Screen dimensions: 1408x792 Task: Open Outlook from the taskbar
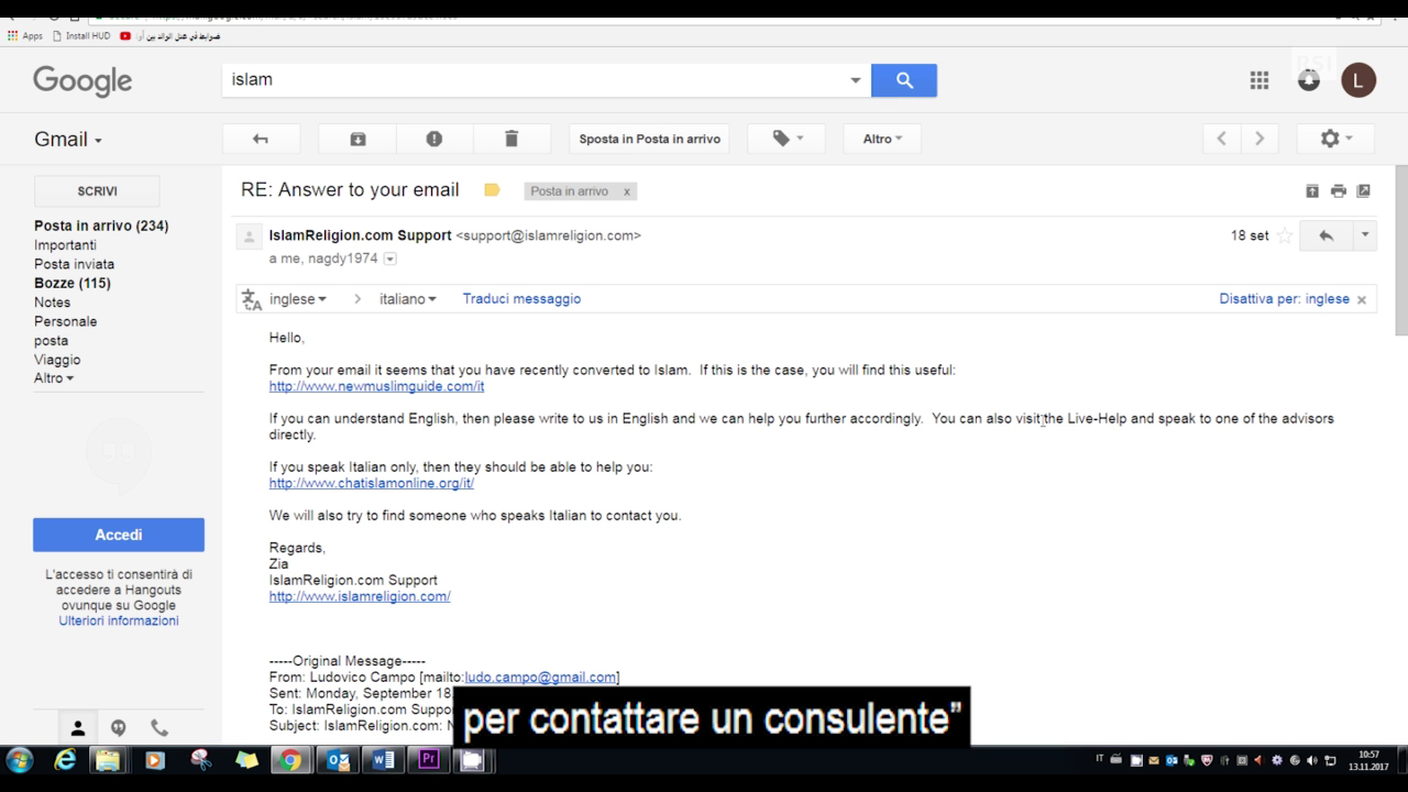pos(338,761)
